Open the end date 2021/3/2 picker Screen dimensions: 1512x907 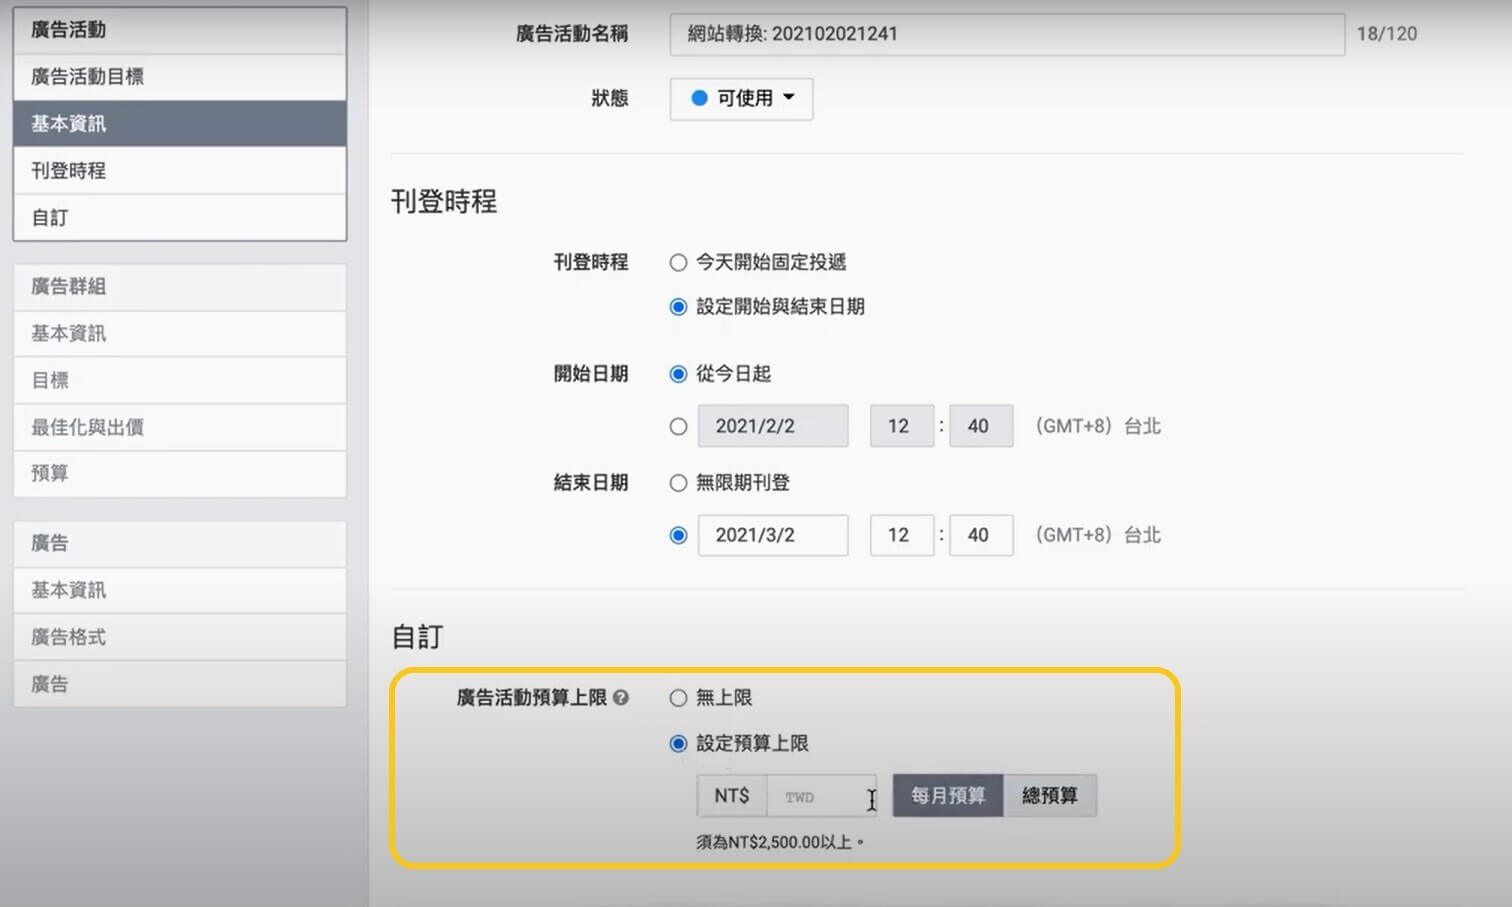[x=772, y=535]
